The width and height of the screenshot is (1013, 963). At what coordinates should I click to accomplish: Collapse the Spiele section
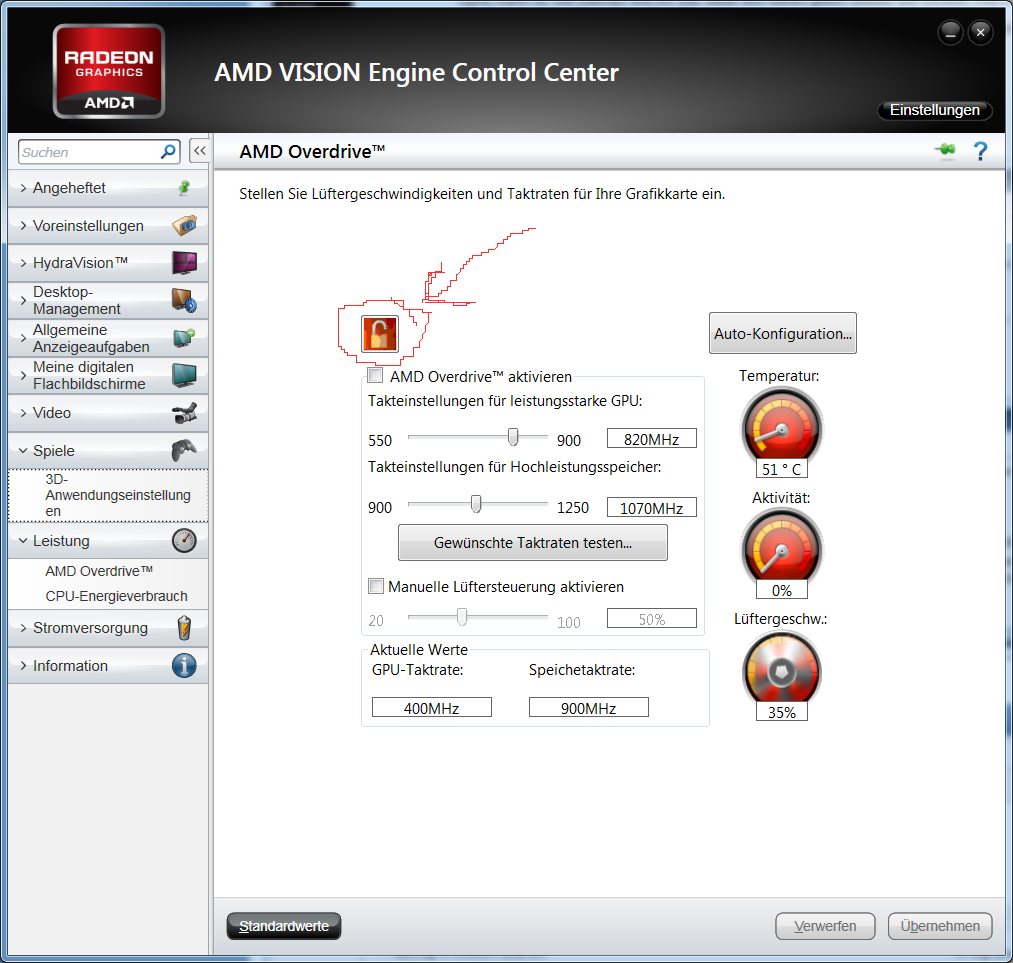tap(23, 450)
